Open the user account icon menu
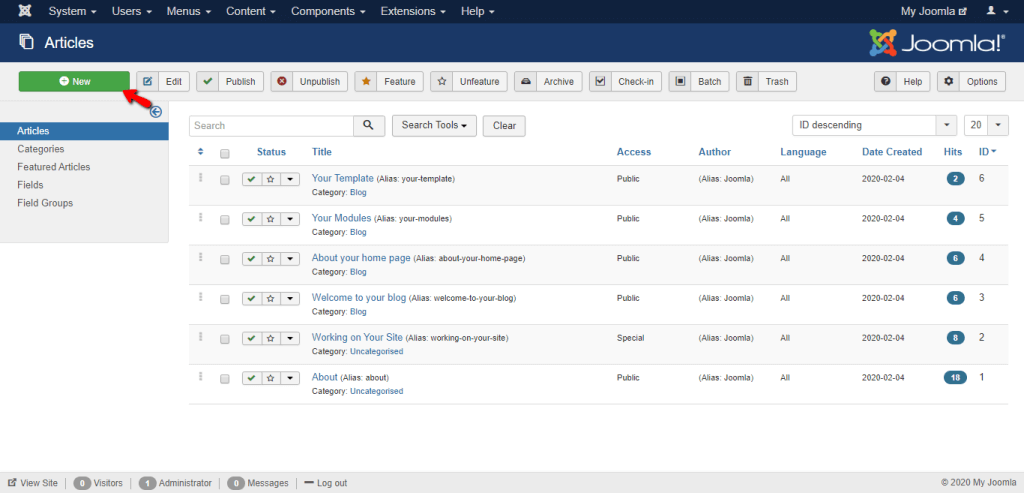The height and width of the screenshot is (493, 1024). point(996,11)
